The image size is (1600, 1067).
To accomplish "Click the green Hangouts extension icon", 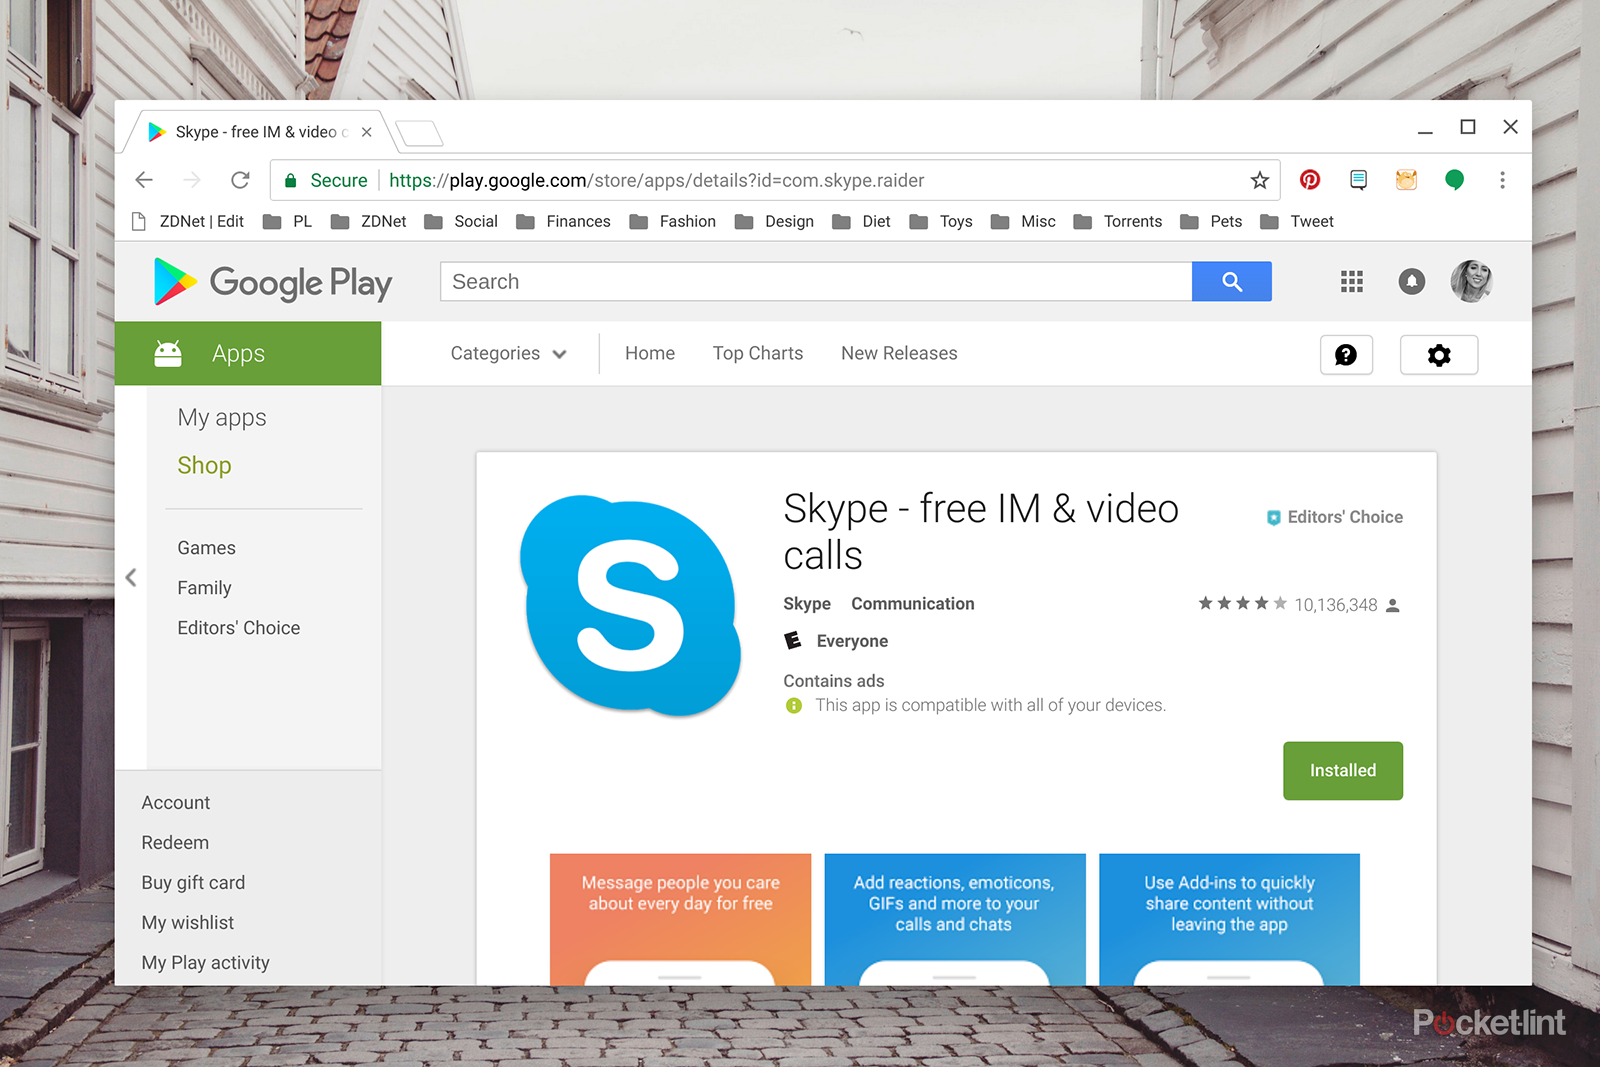I will click(x=1454, y=180).
